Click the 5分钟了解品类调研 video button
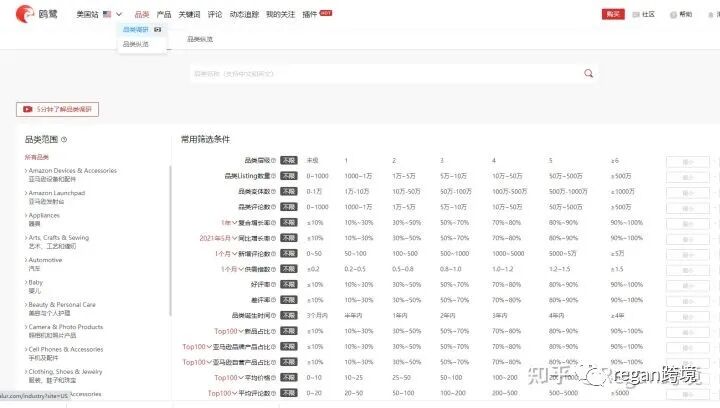This screenshot has width=720, height=408. pyautogui.click(x=57, y=109)
